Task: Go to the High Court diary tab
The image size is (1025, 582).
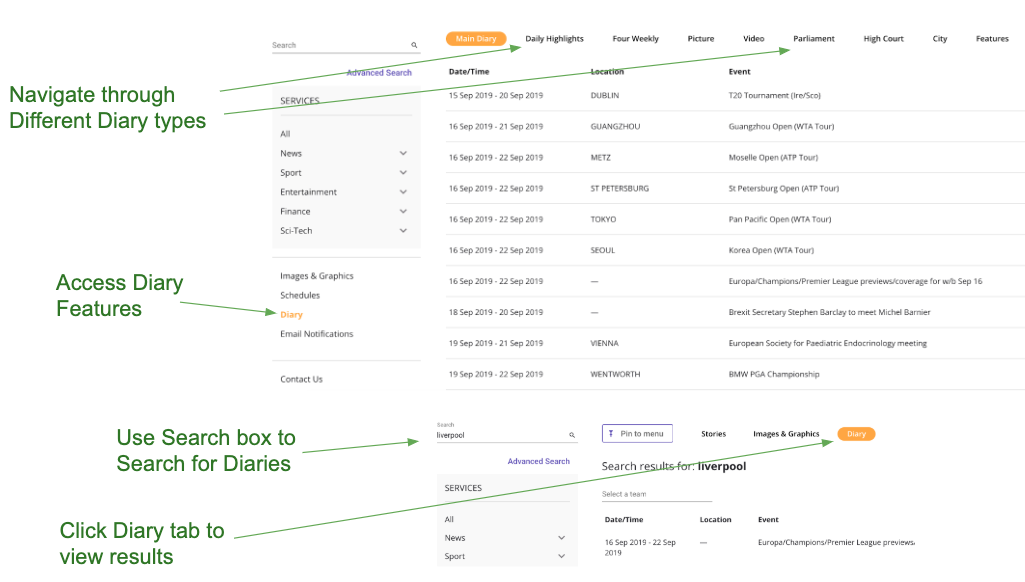Action: pos(883,39)
